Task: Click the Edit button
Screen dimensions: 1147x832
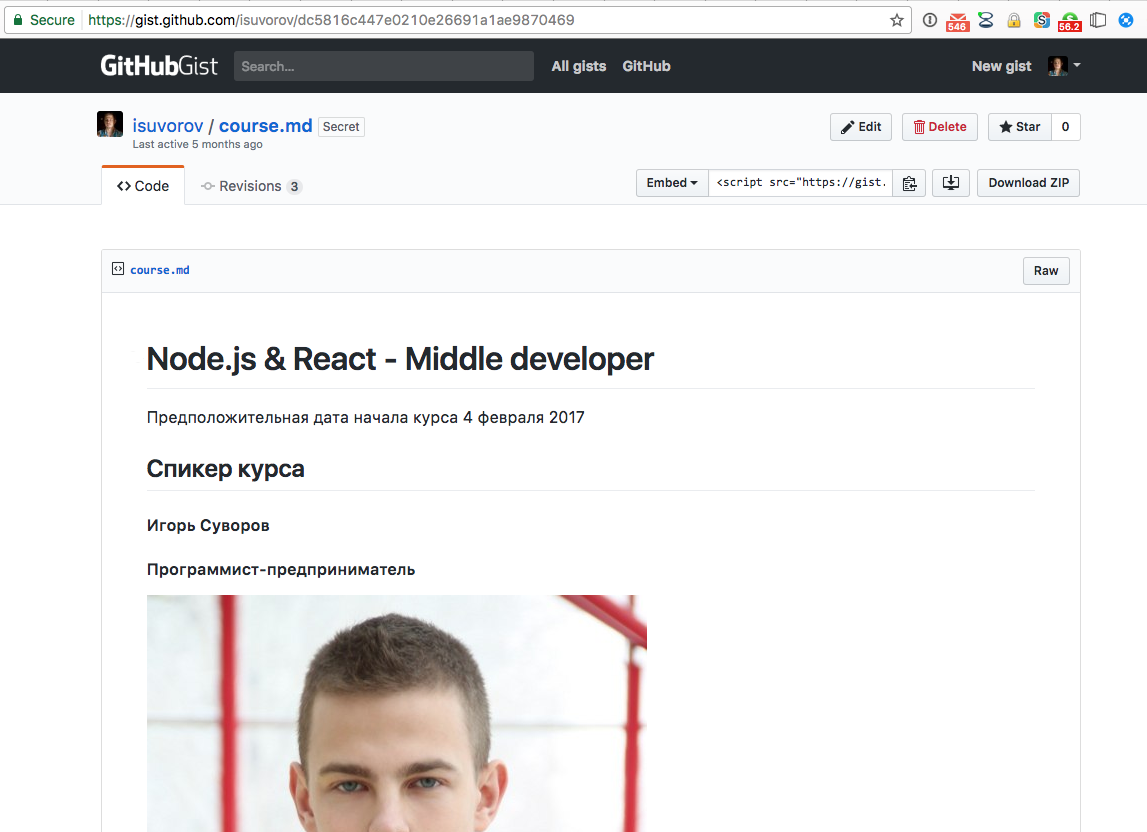Action: (861, 127)
